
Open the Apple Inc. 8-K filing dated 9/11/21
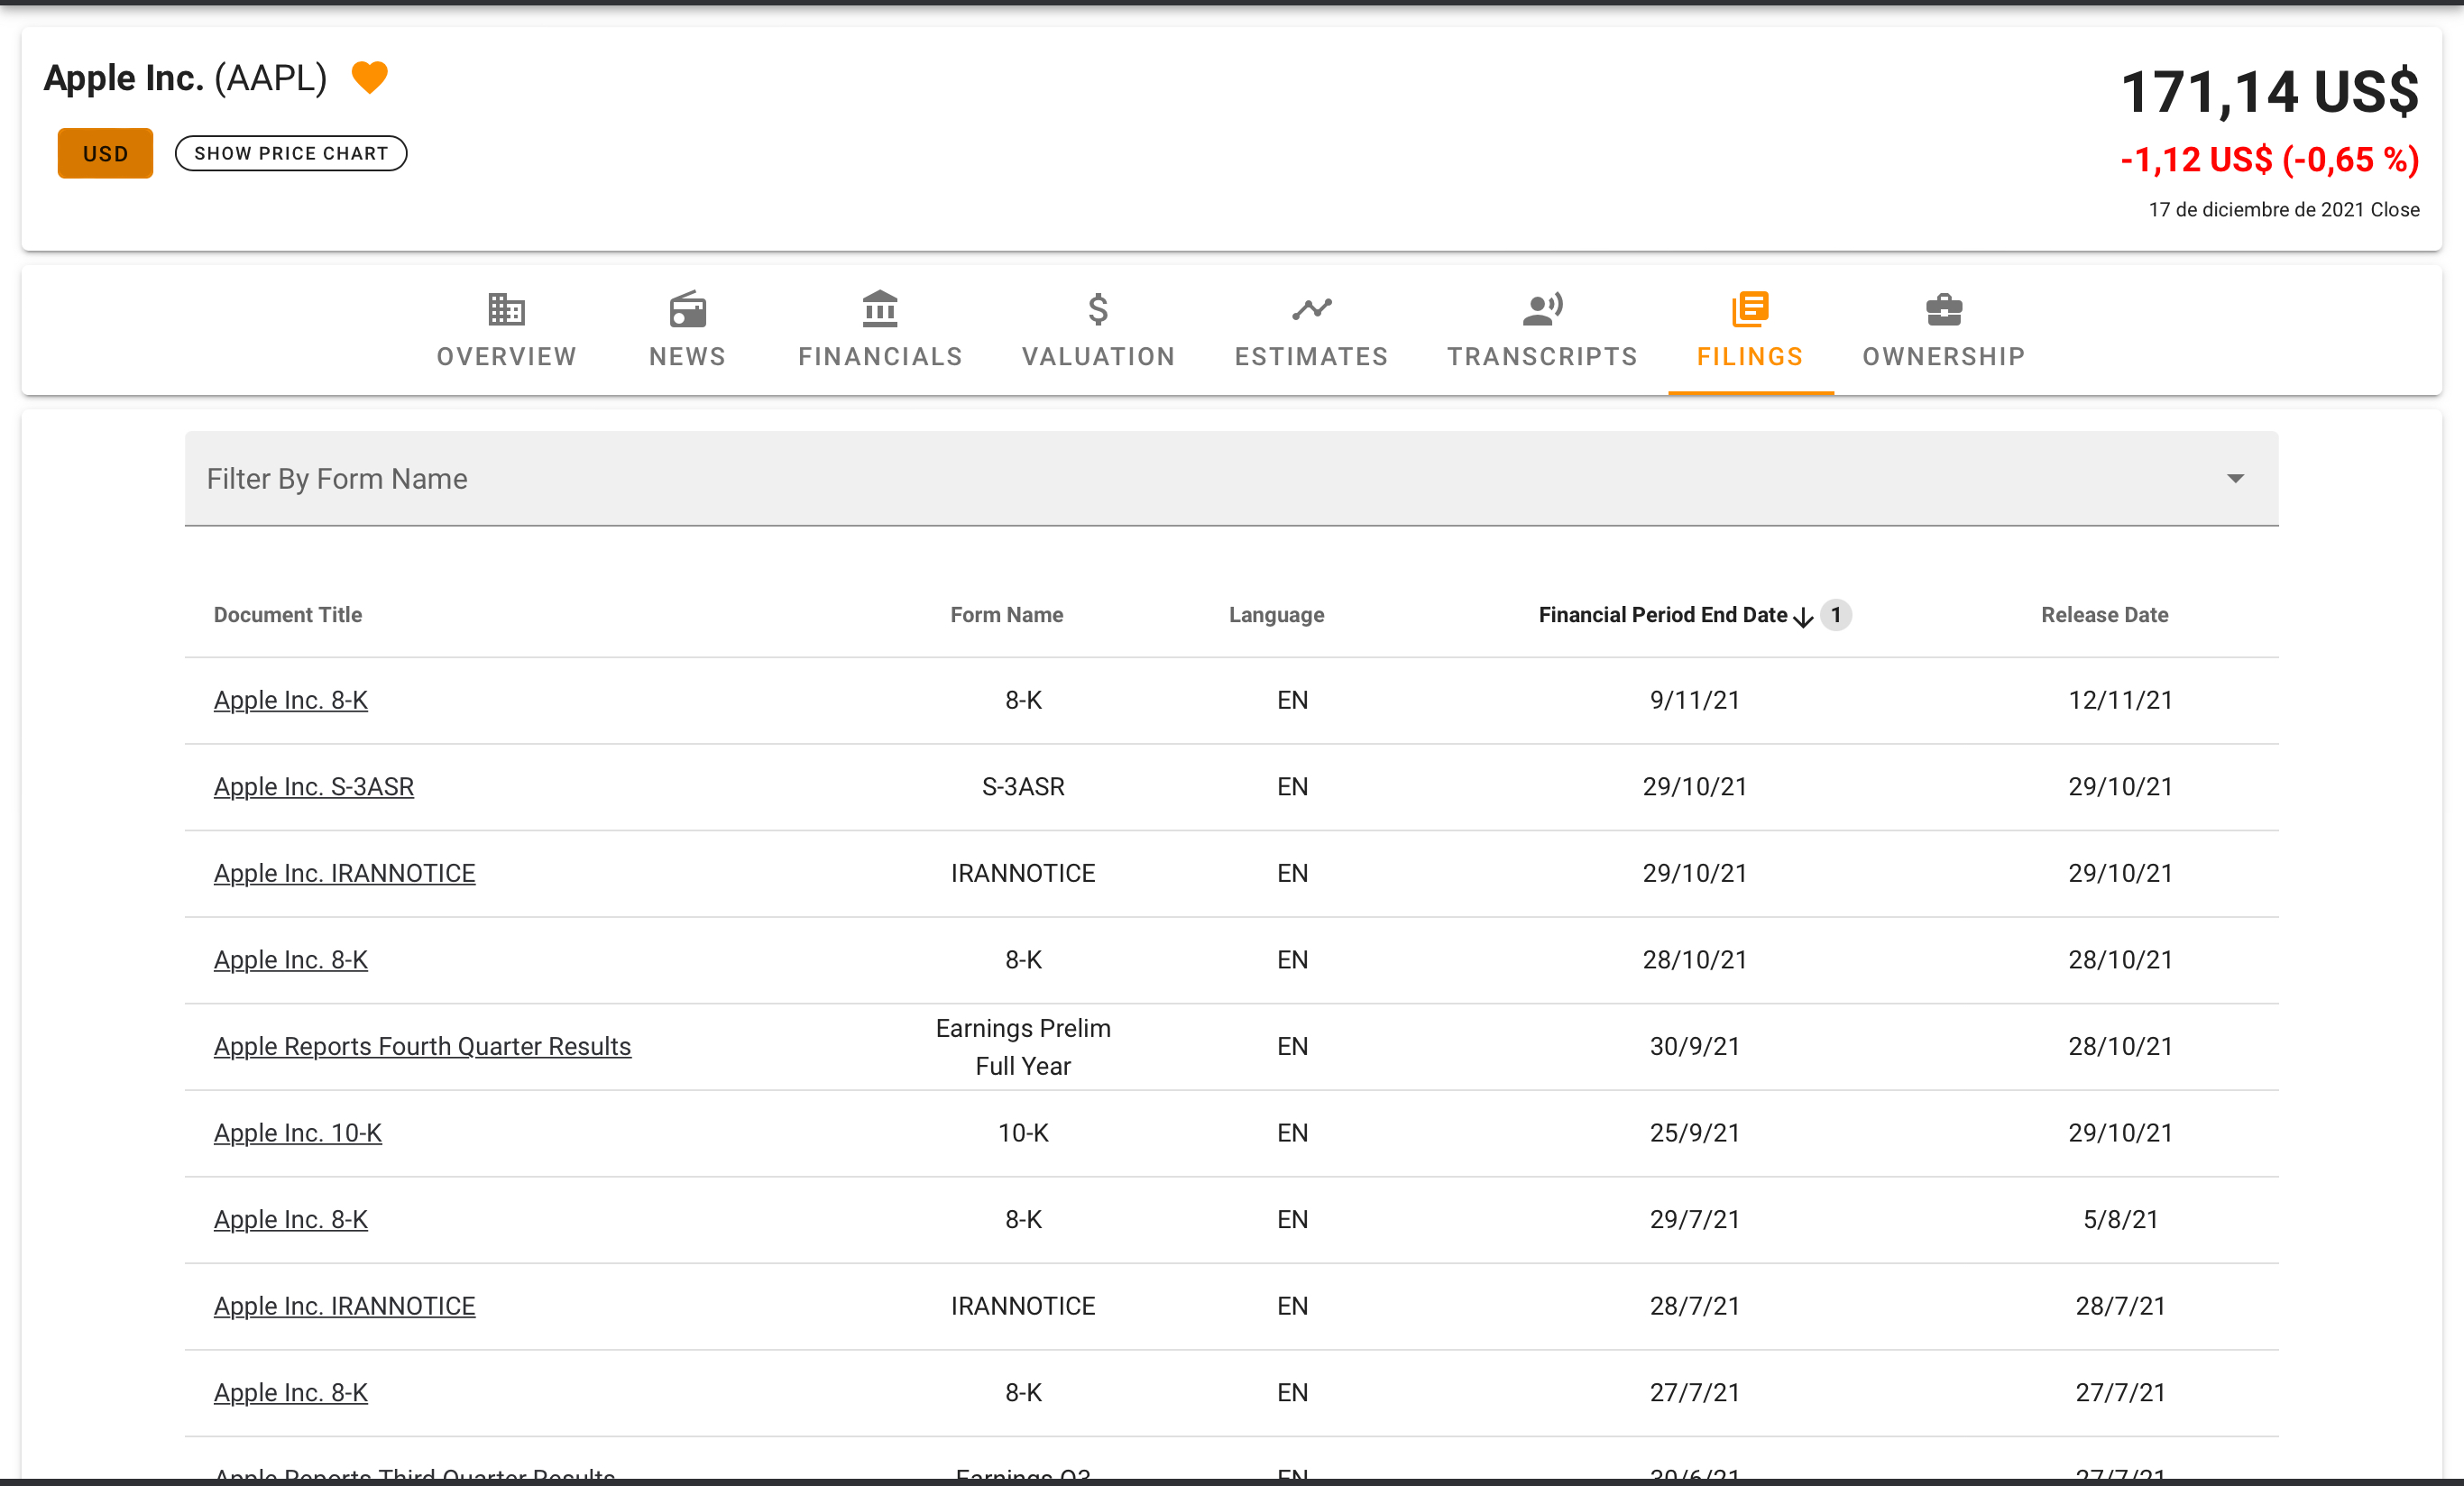click(x=290, y=701)
